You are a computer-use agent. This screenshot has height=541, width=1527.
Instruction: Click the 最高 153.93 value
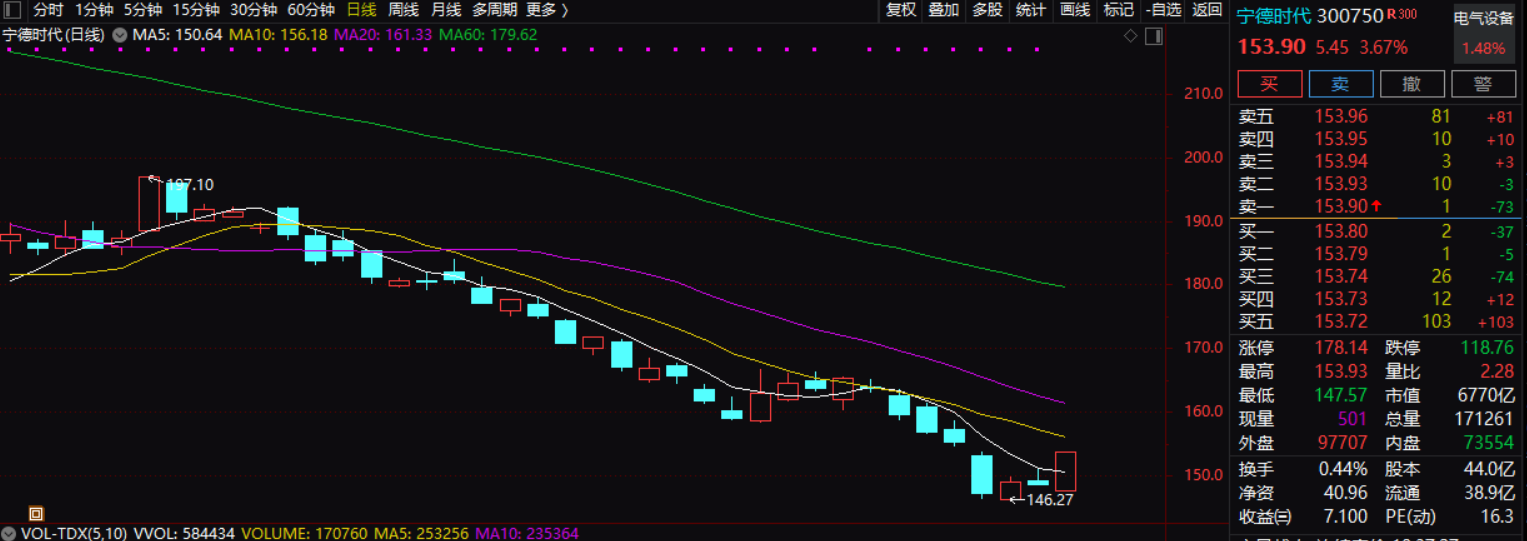tap(1341, 372)
